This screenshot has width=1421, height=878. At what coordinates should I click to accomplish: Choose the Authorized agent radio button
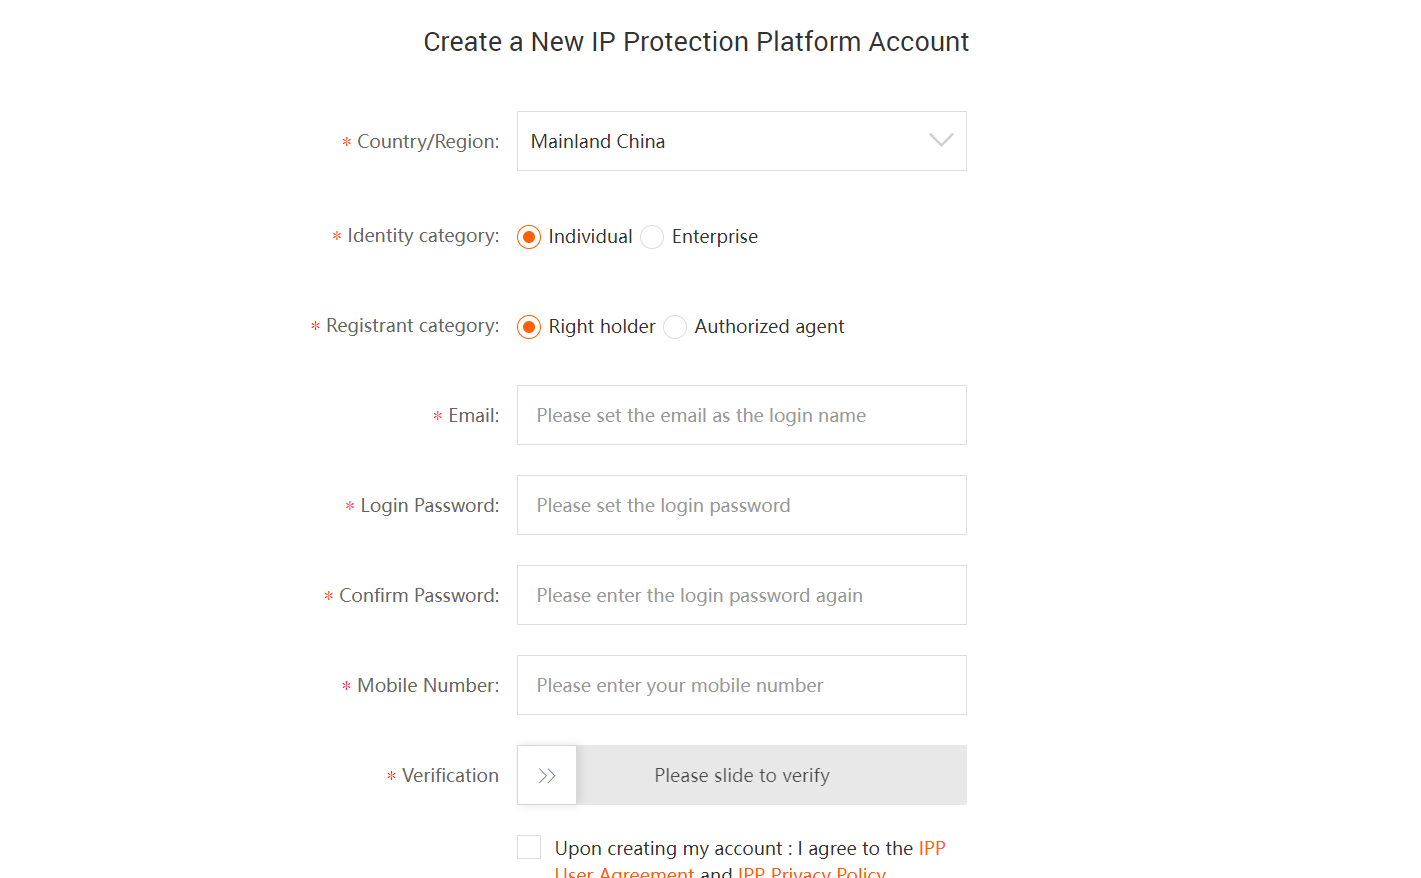[675, 327]
